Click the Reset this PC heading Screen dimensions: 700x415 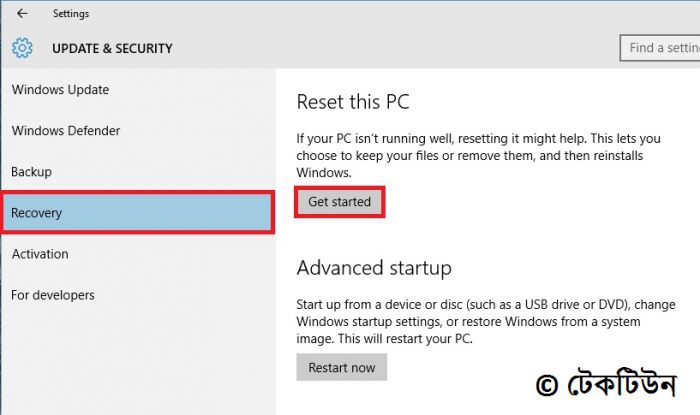[x=353, y=102]
